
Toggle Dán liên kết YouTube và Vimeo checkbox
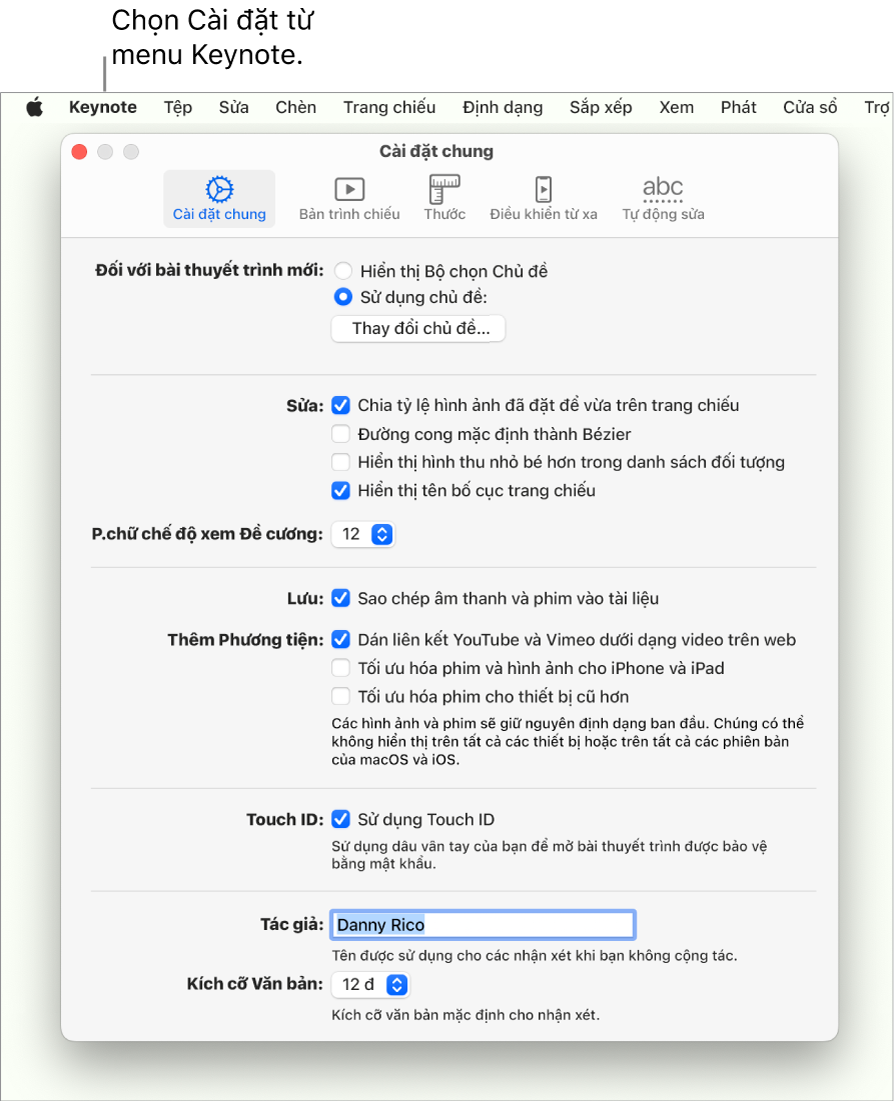(x=341, y=640)
